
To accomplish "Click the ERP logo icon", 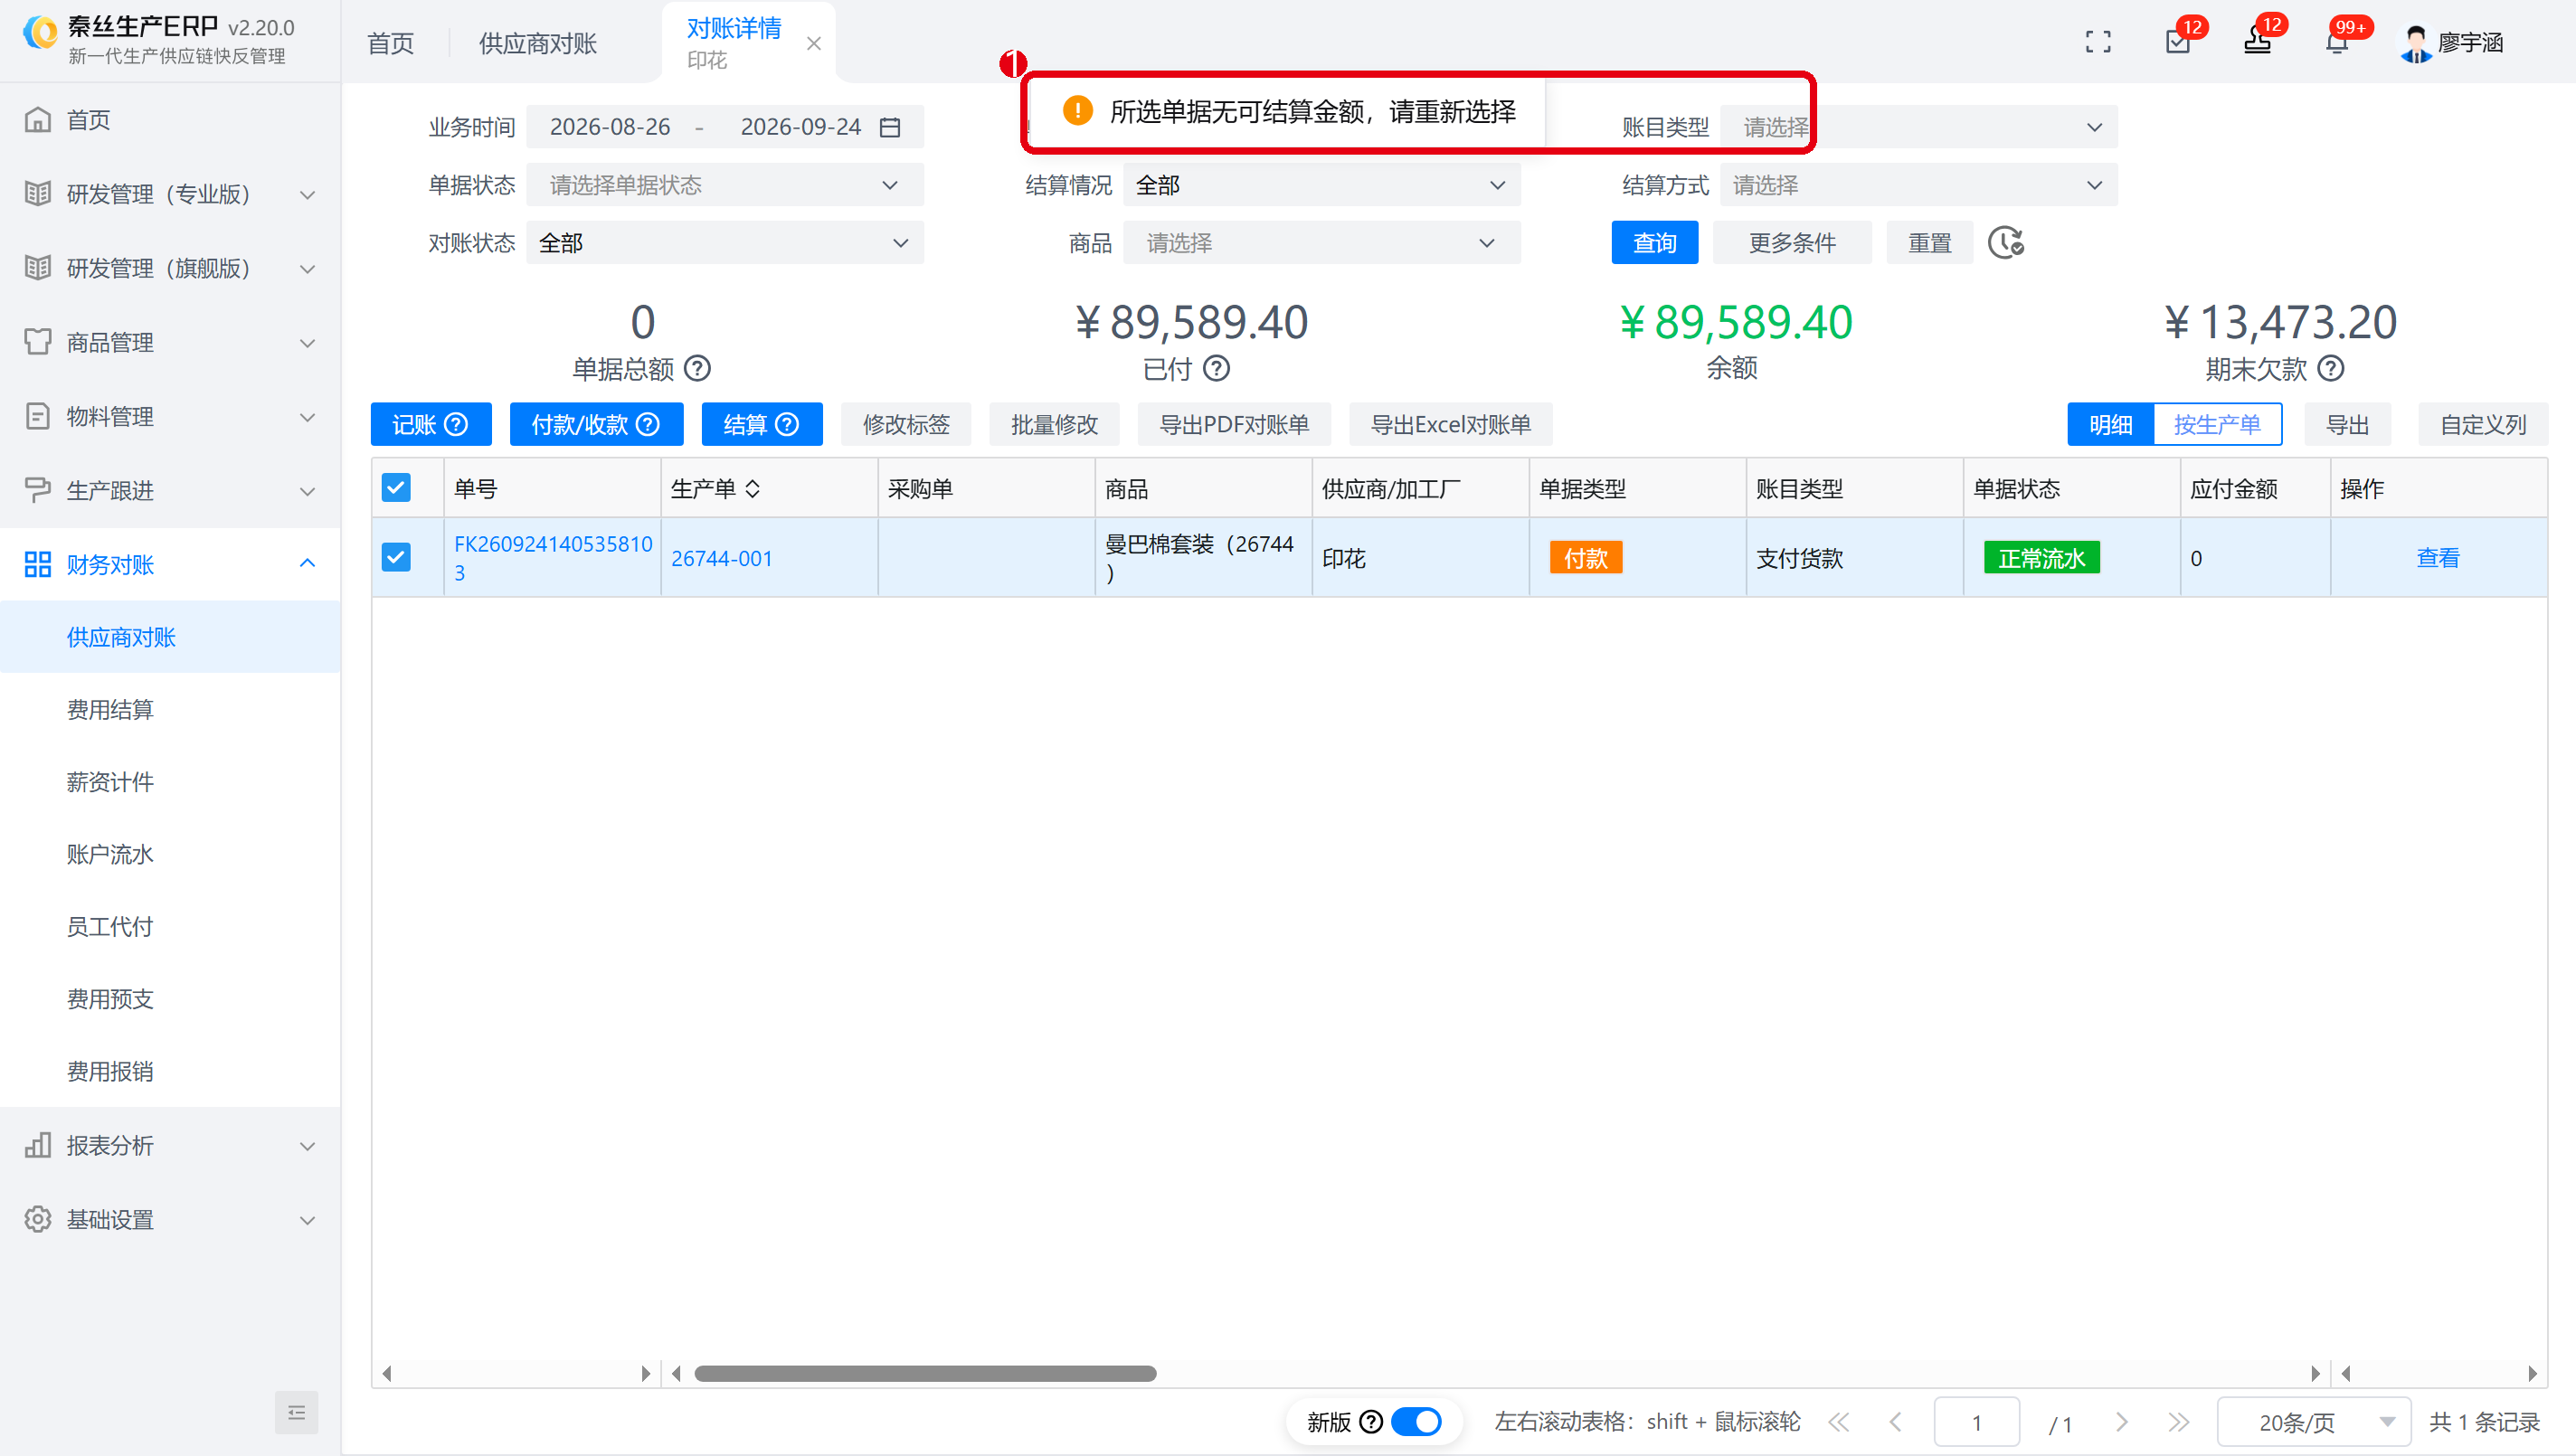I will click(x=40, y=33).
